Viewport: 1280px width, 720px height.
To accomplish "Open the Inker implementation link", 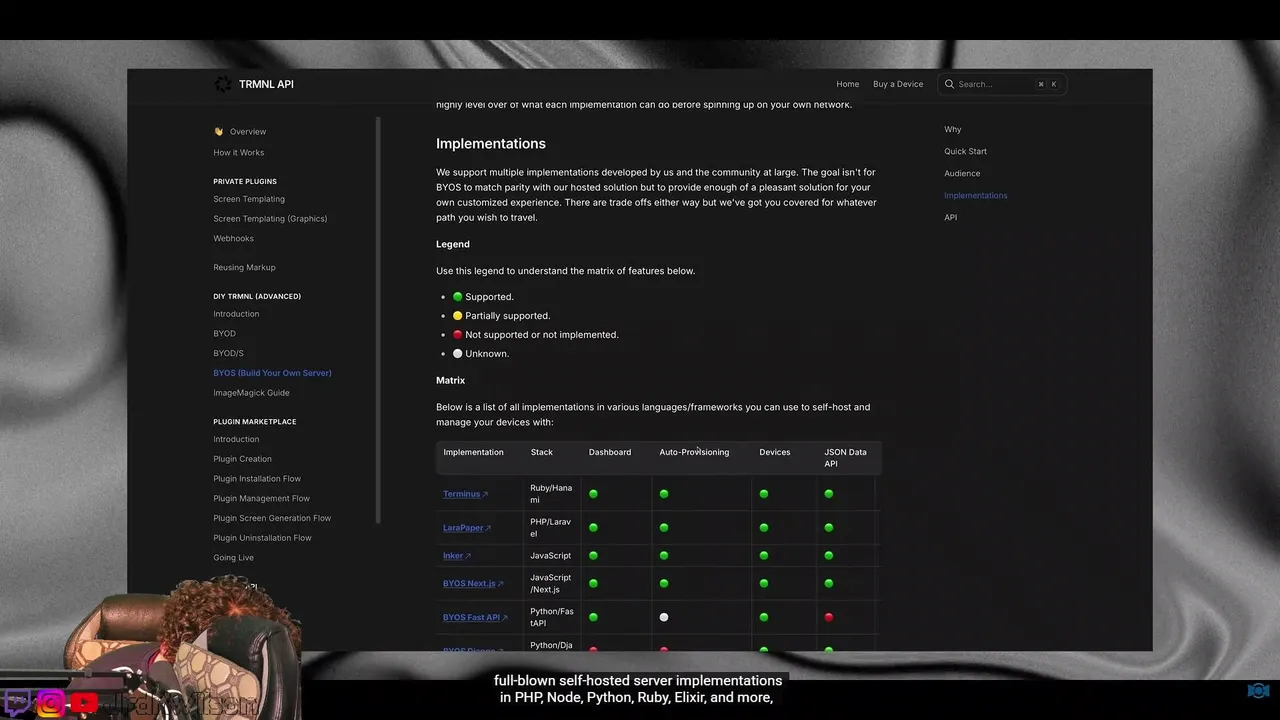I will click(453, 556).
